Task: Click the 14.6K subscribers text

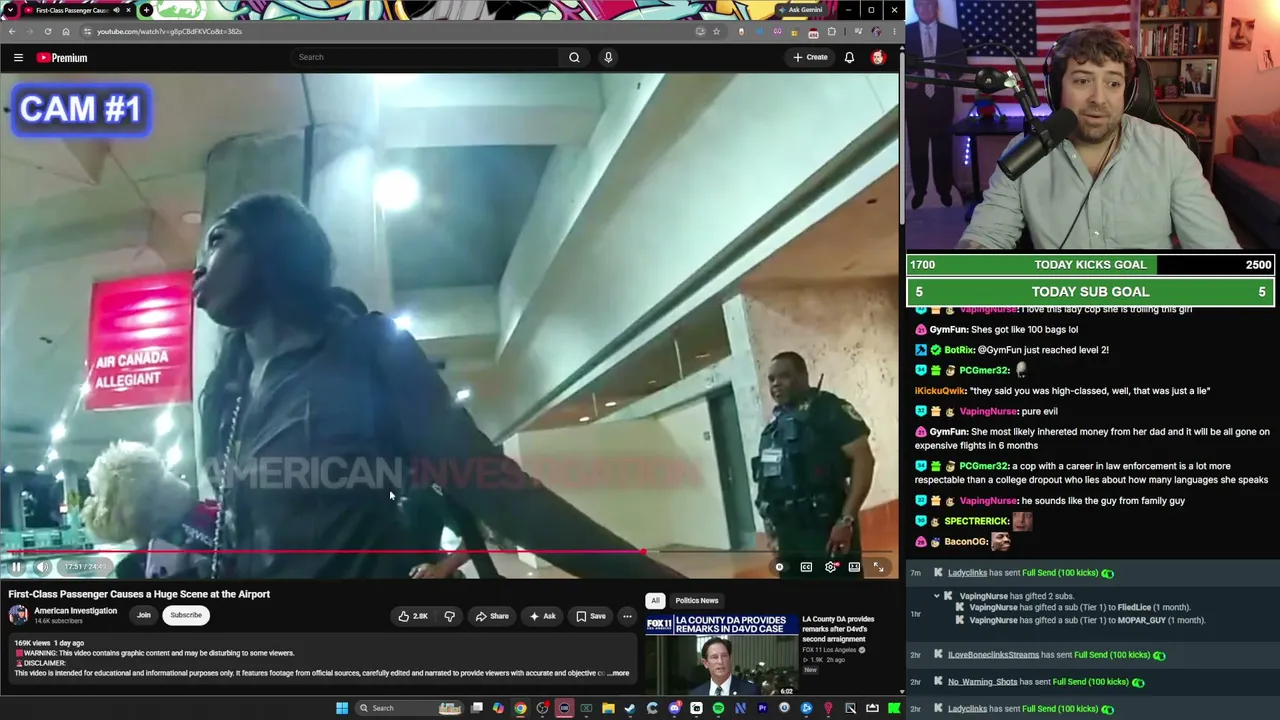Action: (58, 621)
